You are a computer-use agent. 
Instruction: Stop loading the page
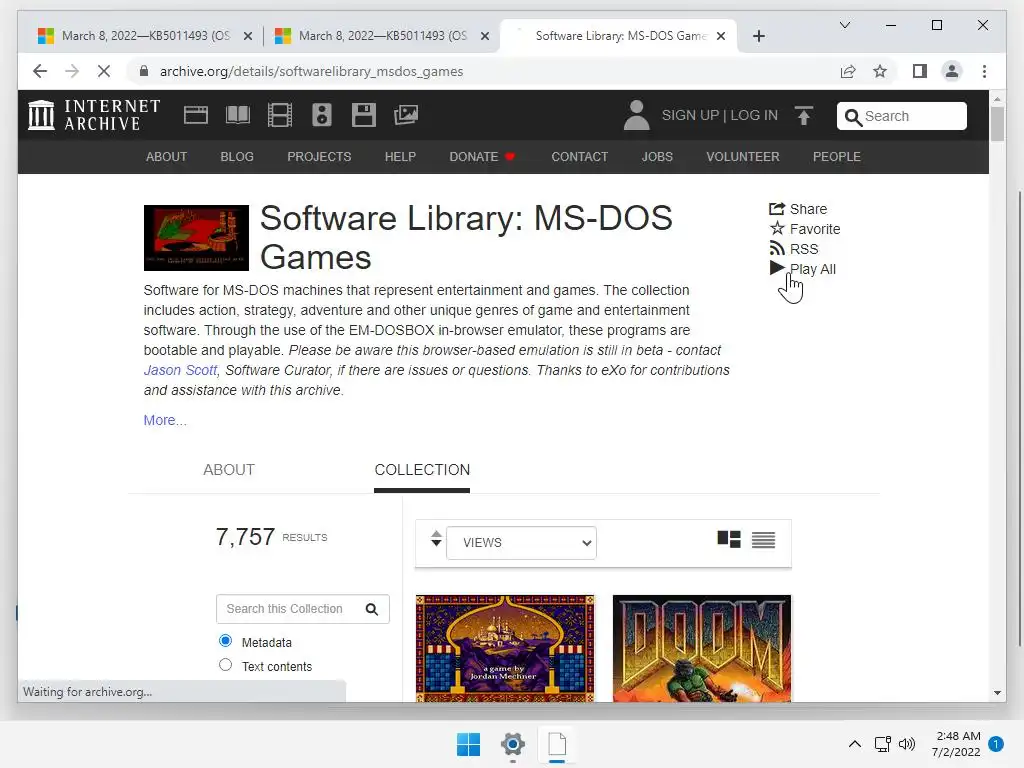tap(104, 71)
